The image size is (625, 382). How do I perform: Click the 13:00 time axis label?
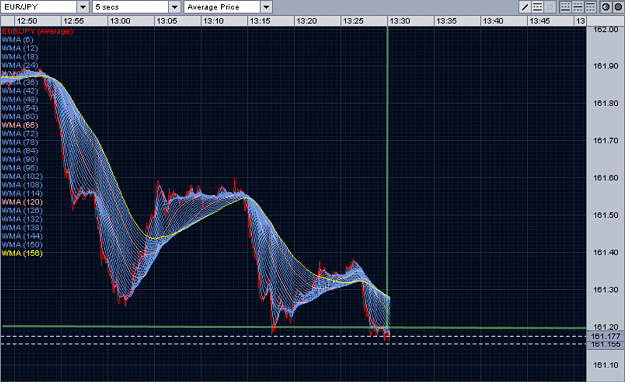pos(120,21)
